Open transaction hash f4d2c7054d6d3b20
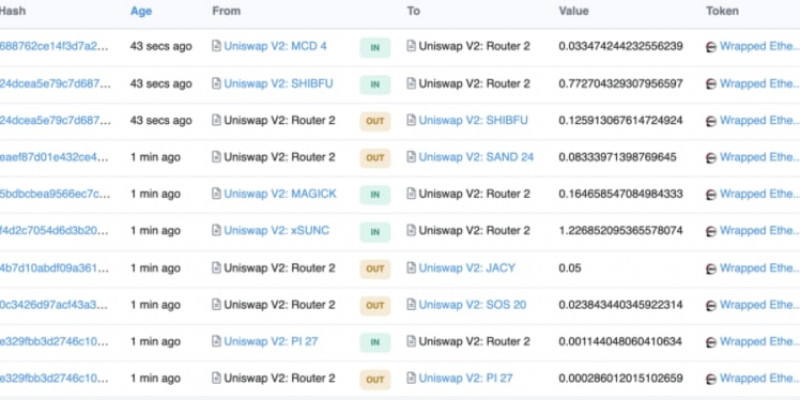800x400 pixels. 54,231
